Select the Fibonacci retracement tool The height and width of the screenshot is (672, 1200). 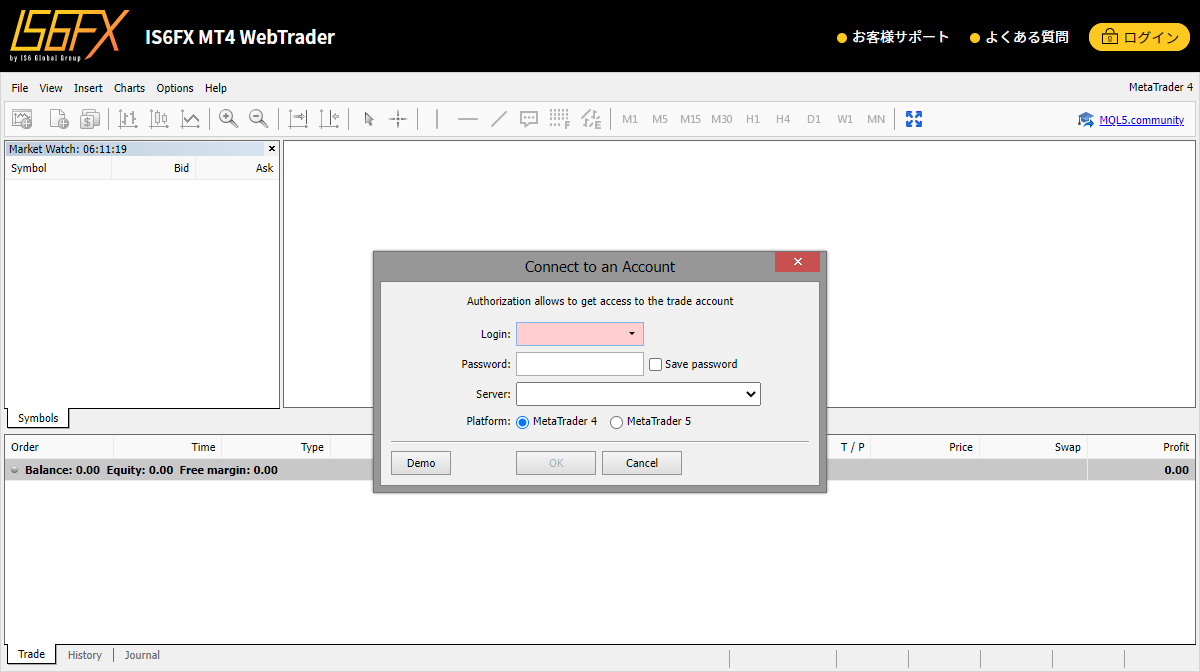point(560,119)
